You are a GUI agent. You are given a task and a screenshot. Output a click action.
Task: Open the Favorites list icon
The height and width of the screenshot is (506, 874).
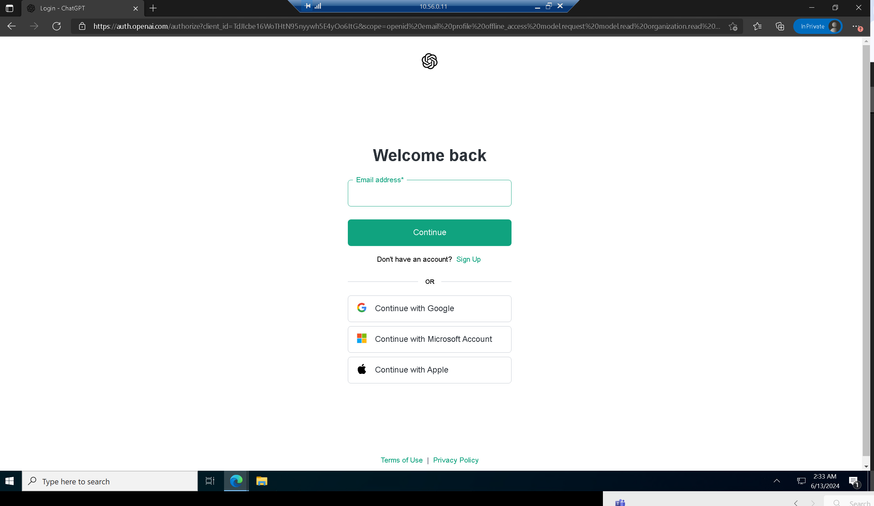[757, 26]
